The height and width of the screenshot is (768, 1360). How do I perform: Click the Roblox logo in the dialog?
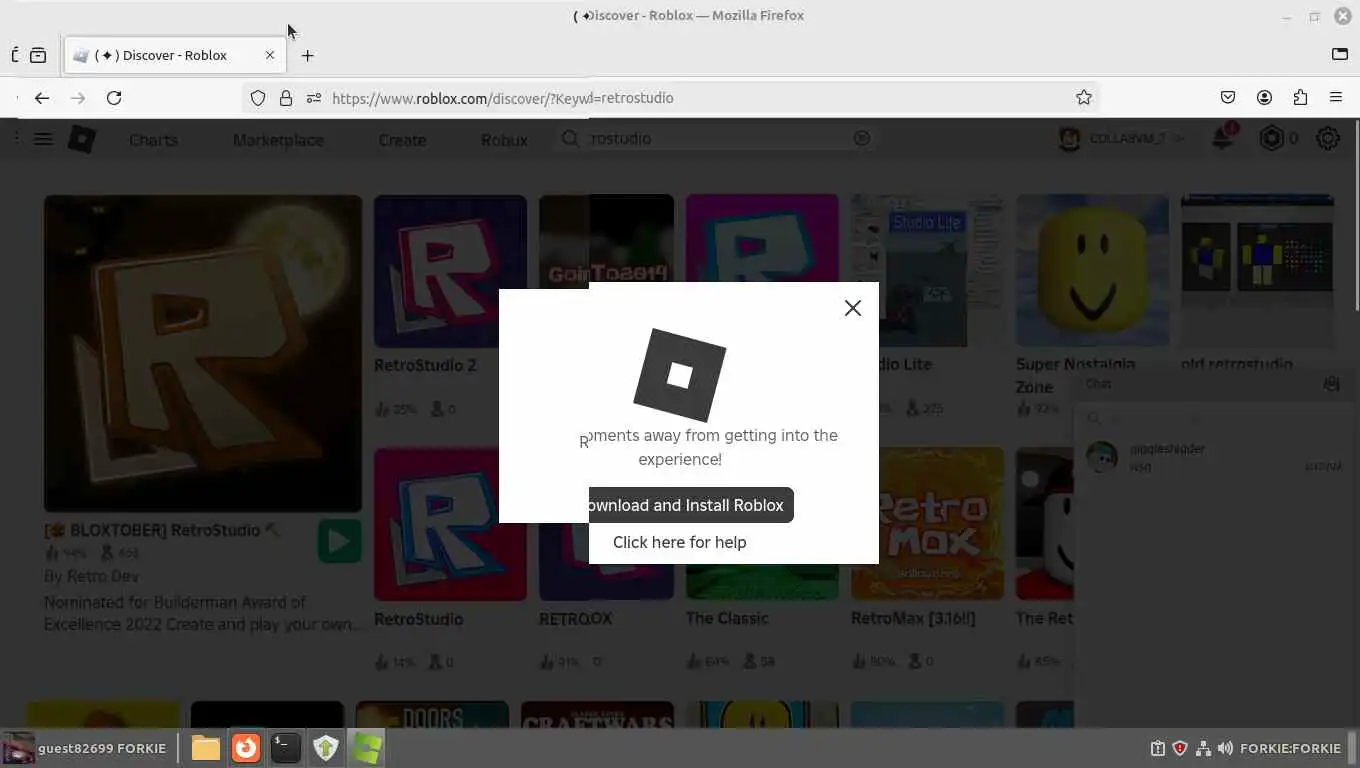[679, 375]
